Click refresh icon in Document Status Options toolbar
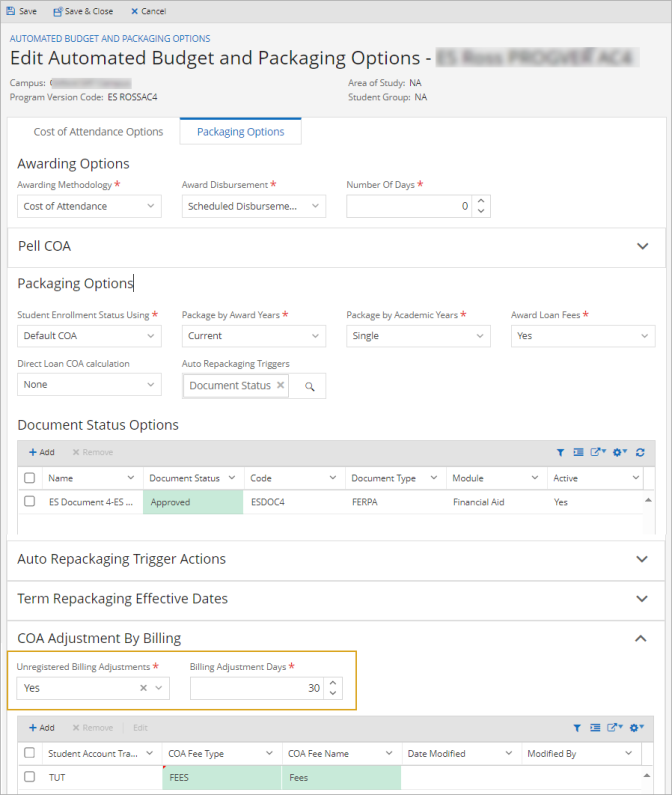Screen dimensions: 672x795 (640, 452)
